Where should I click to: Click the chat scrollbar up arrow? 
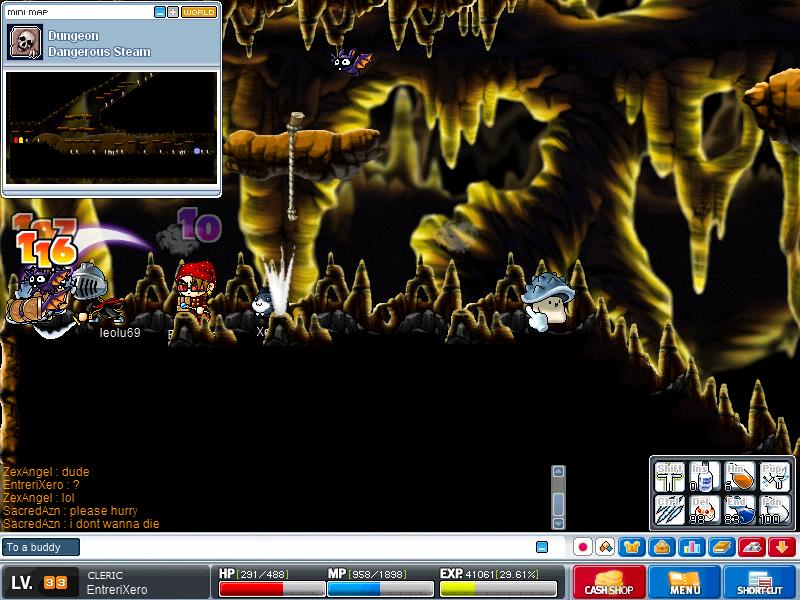(x=559, y=471)
